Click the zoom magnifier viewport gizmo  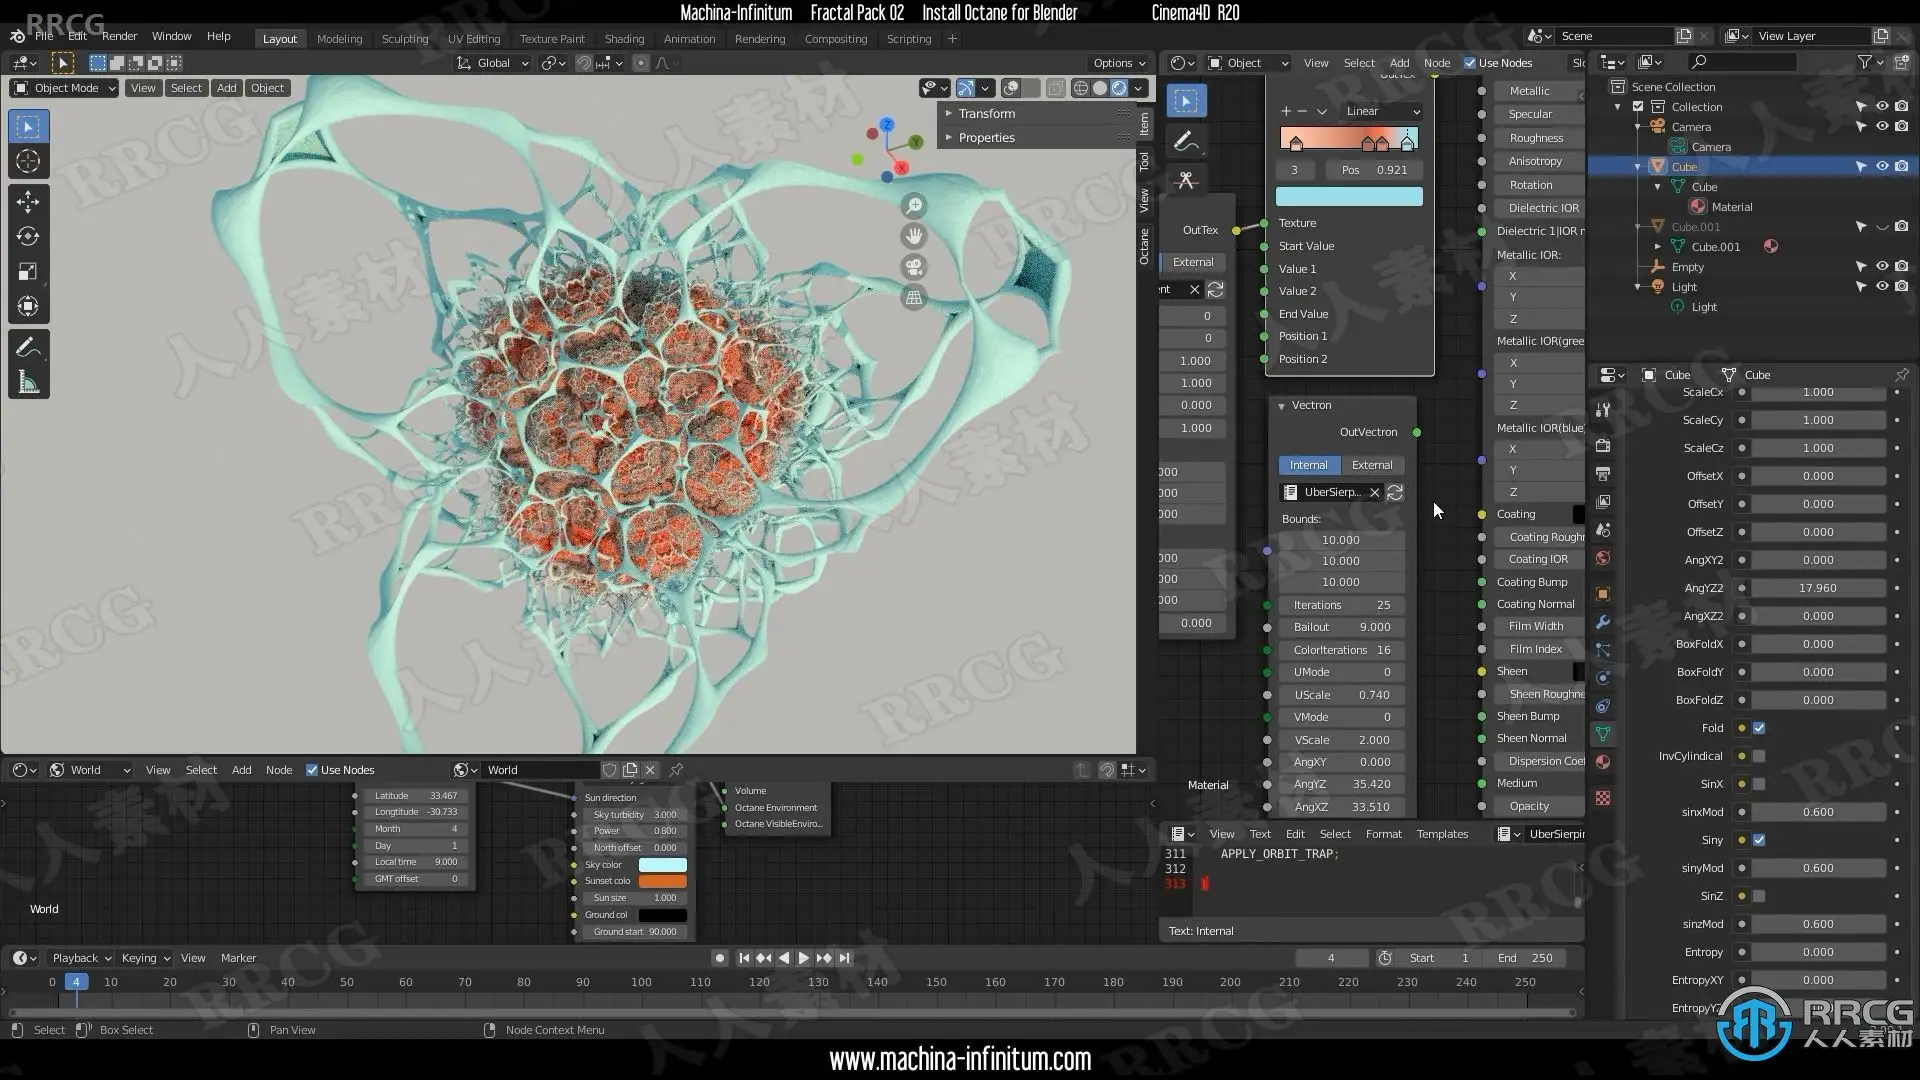click(x=913, y=206)
